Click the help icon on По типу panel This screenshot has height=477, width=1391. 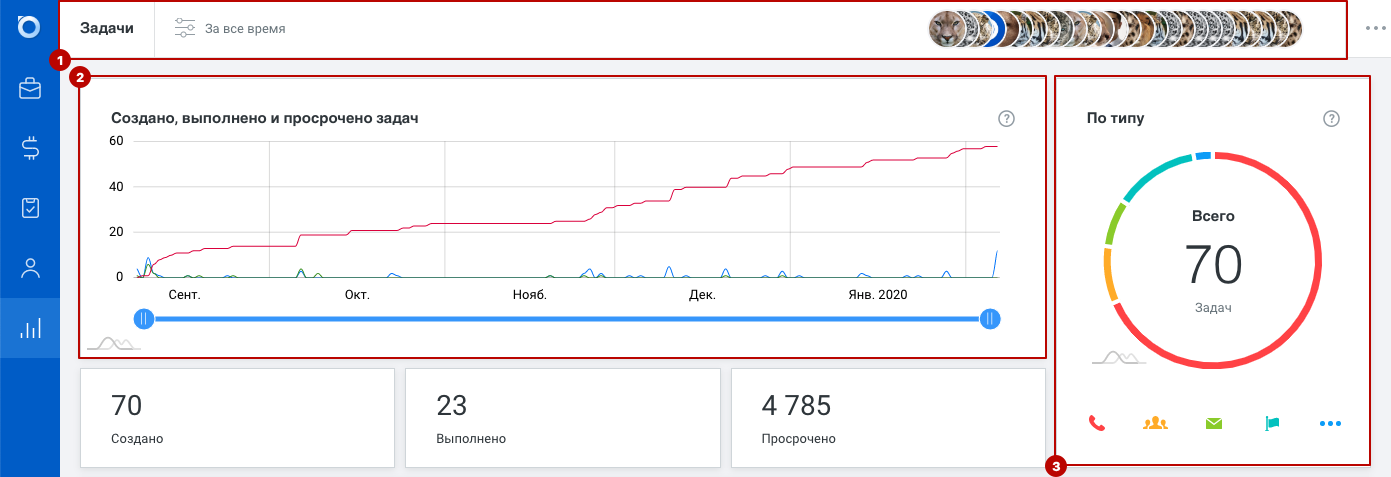point(1331,118)
